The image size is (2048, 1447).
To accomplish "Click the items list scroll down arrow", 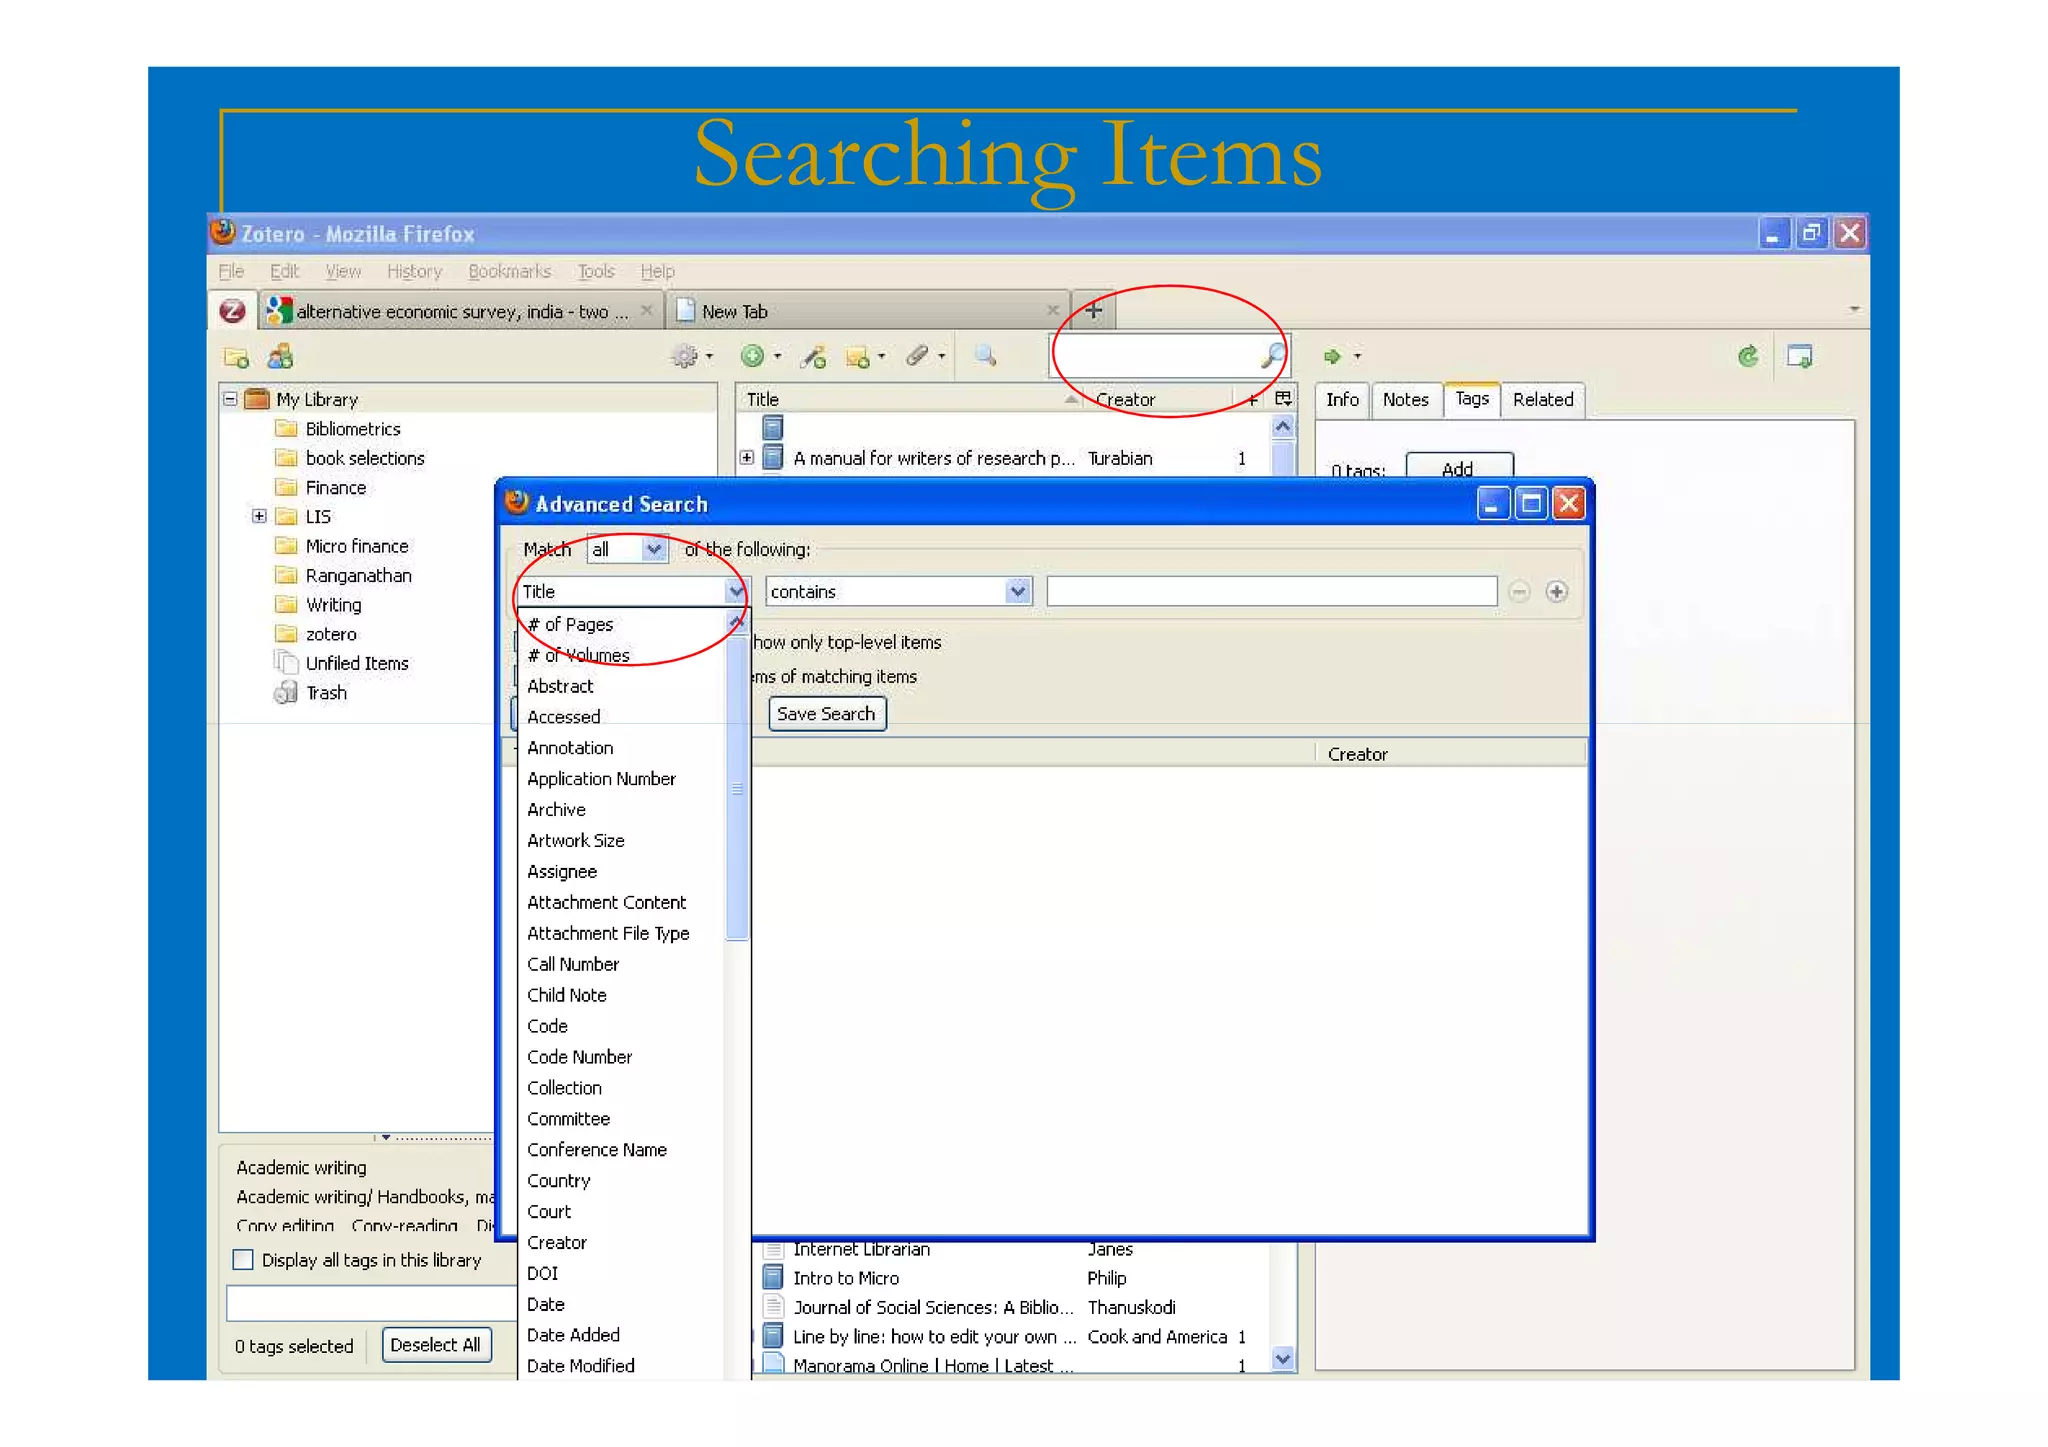I will coord(1283,1358).
